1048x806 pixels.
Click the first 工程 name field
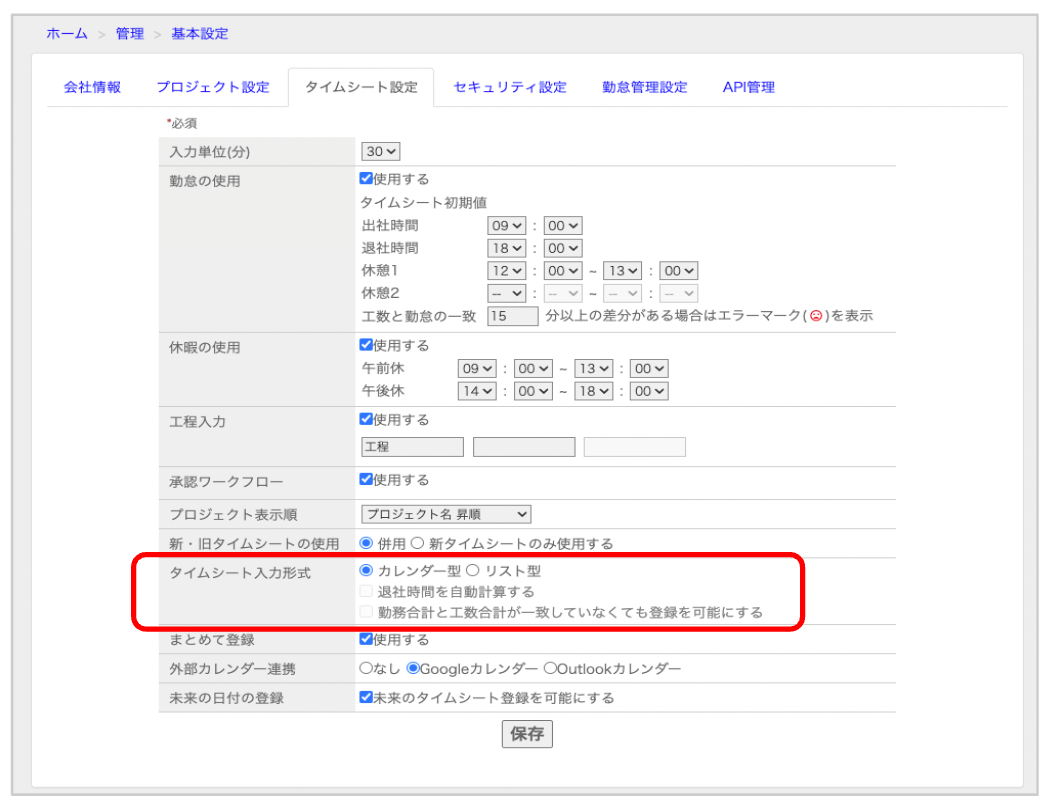[x=412, y=447]
